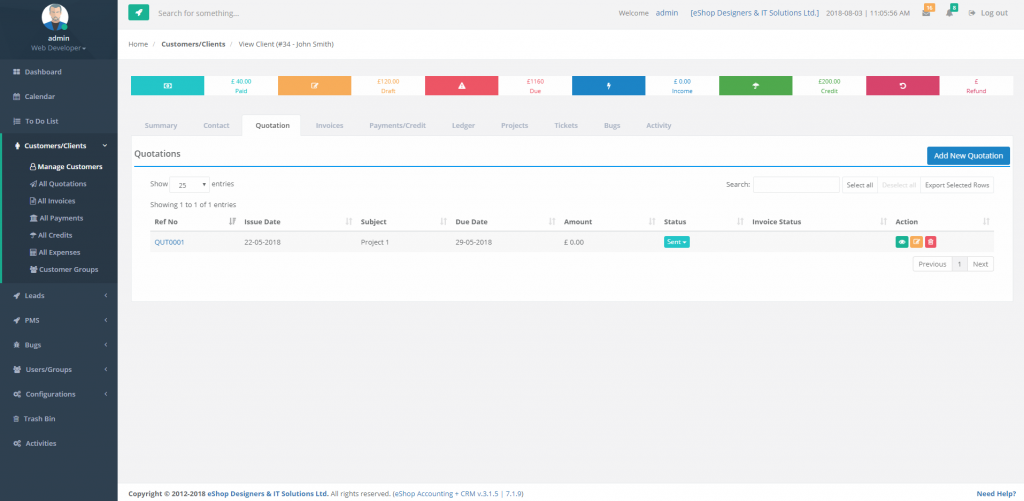
Task: Open the mail envelope notifications icon
Action: click(926, 13)
